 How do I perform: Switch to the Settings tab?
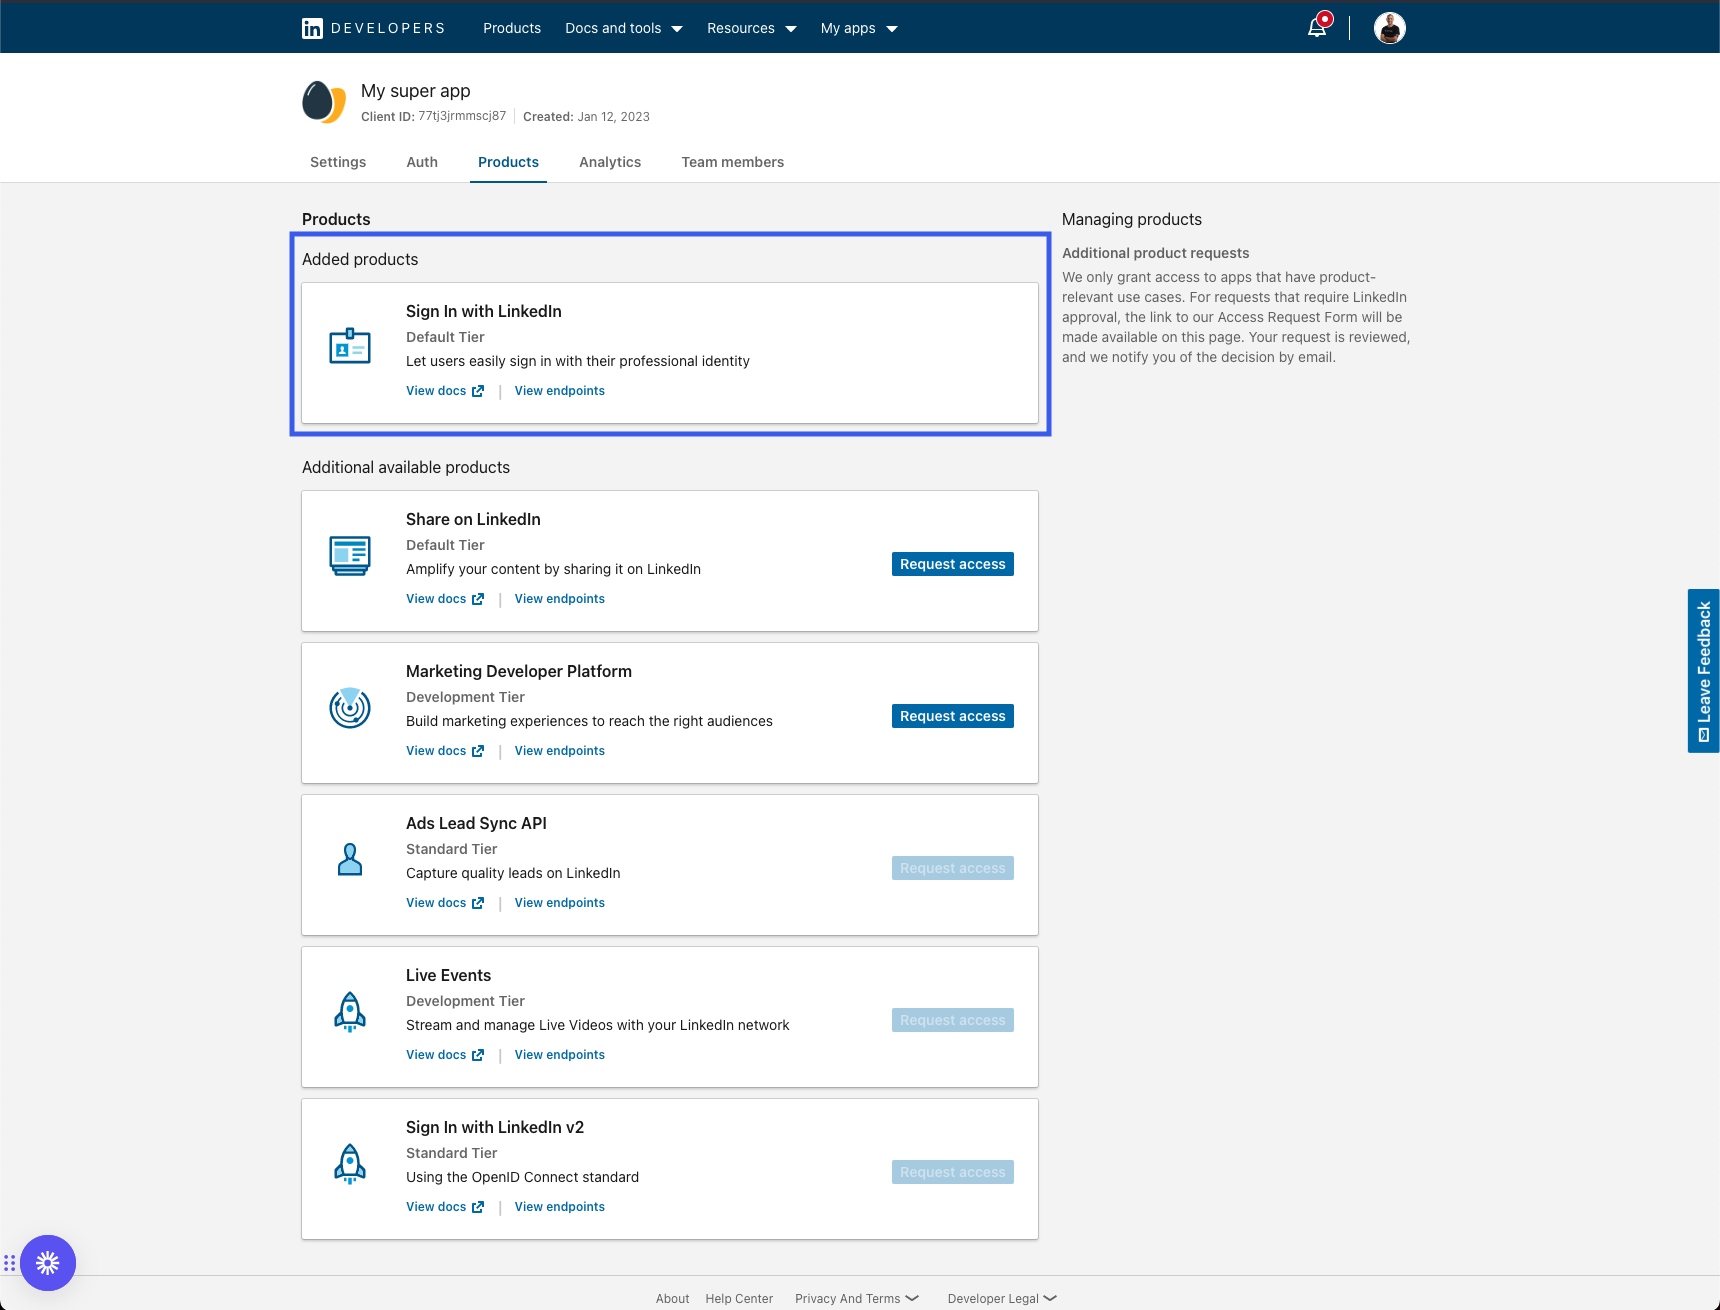coord(338,162)
